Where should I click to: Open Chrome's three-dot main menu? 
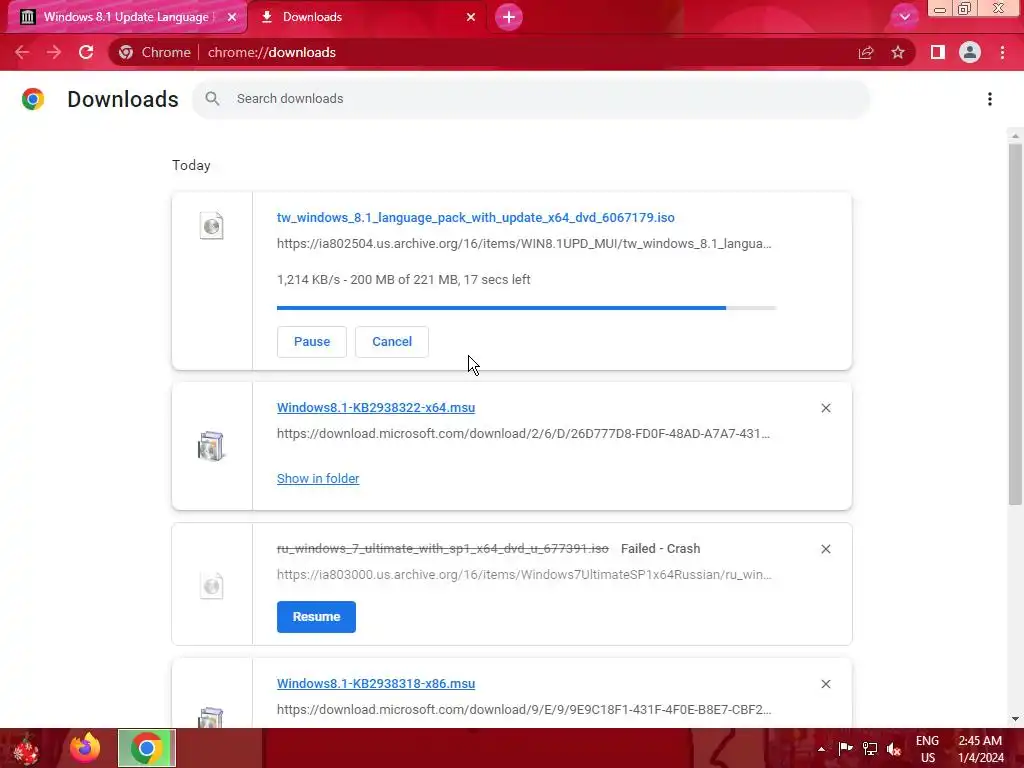tap(1002, 52)
